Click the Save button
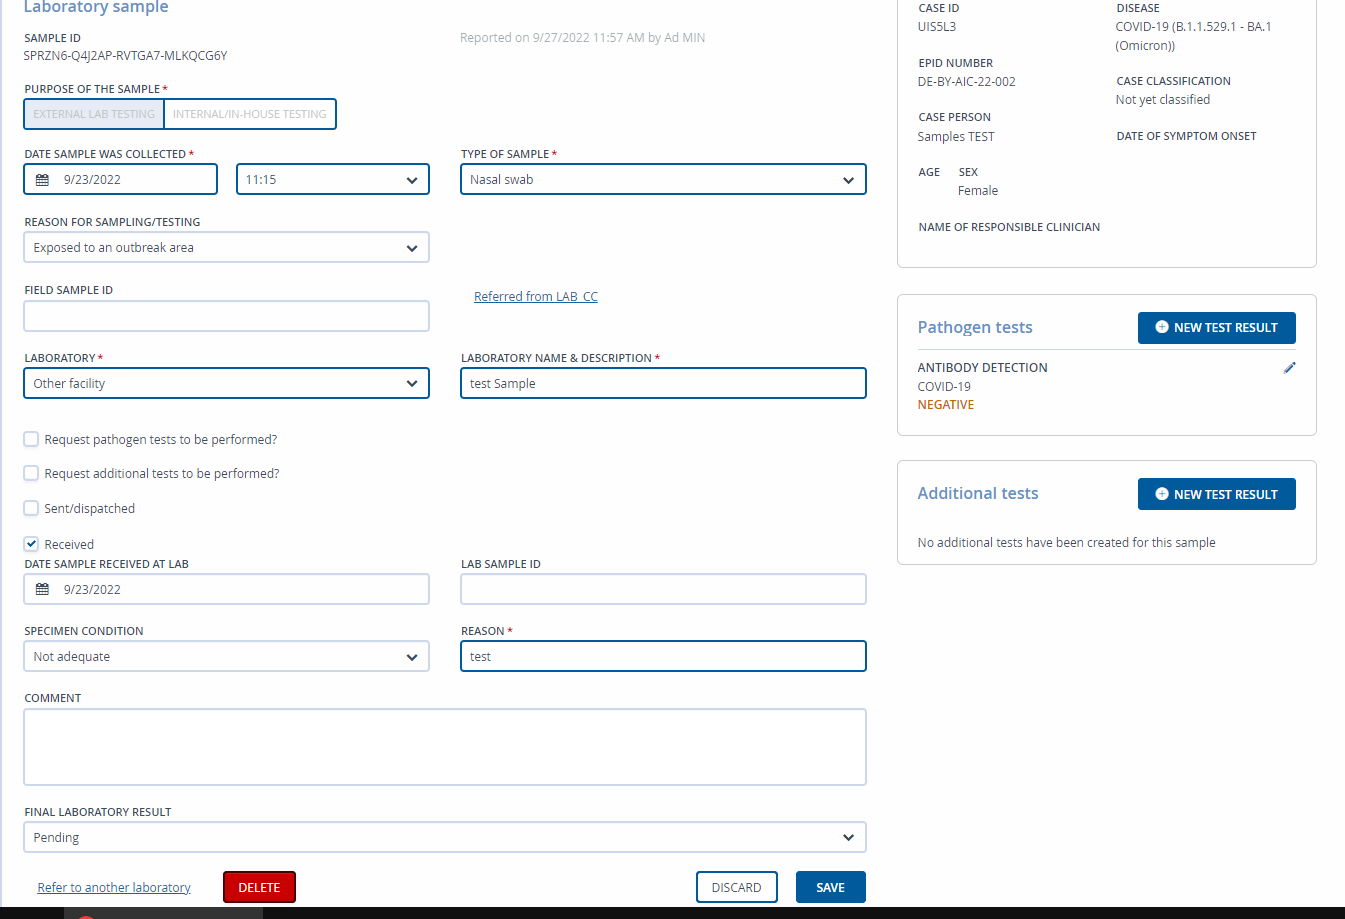This screenshot has height=919, width=1345. 831,887
